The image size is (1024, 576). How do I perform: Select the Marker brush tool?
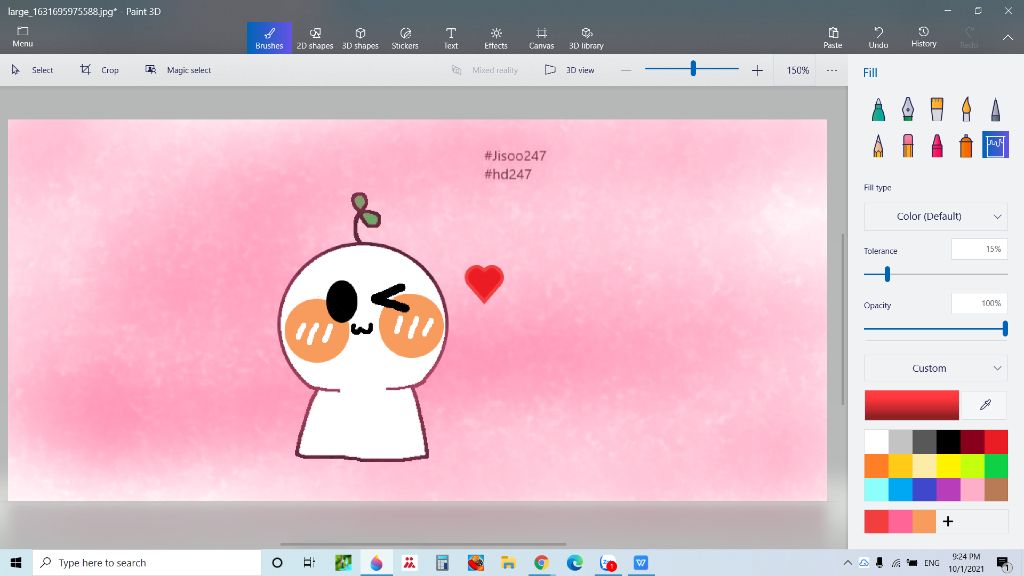click(x=878, y=109)
